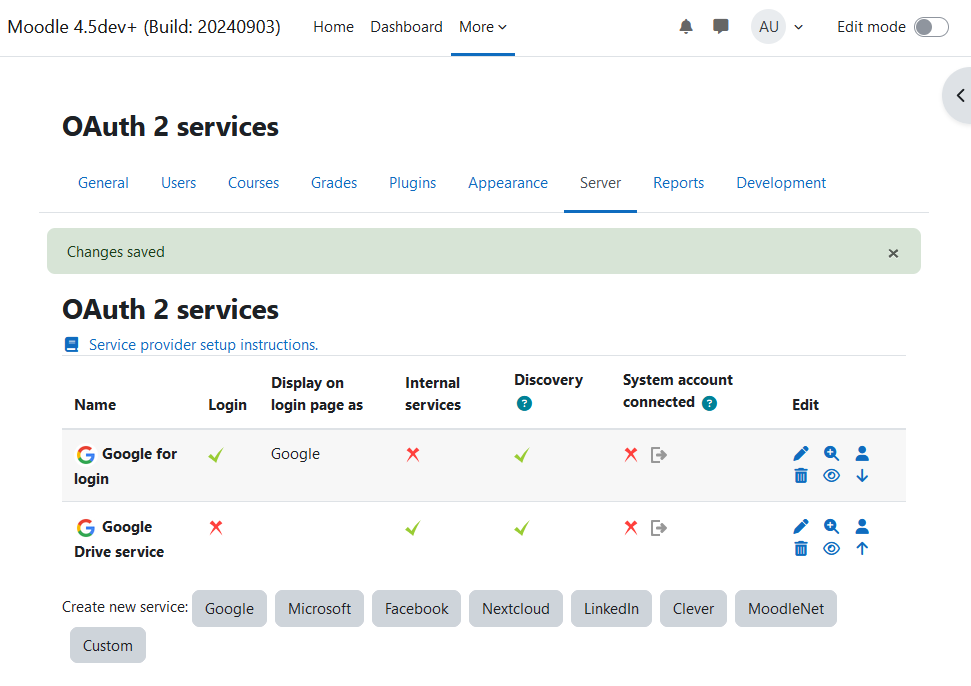Image resolution: width=971 pixels, height=686 pixels.
Task: Connect system account for Google for login
Action: coord(658,455)
